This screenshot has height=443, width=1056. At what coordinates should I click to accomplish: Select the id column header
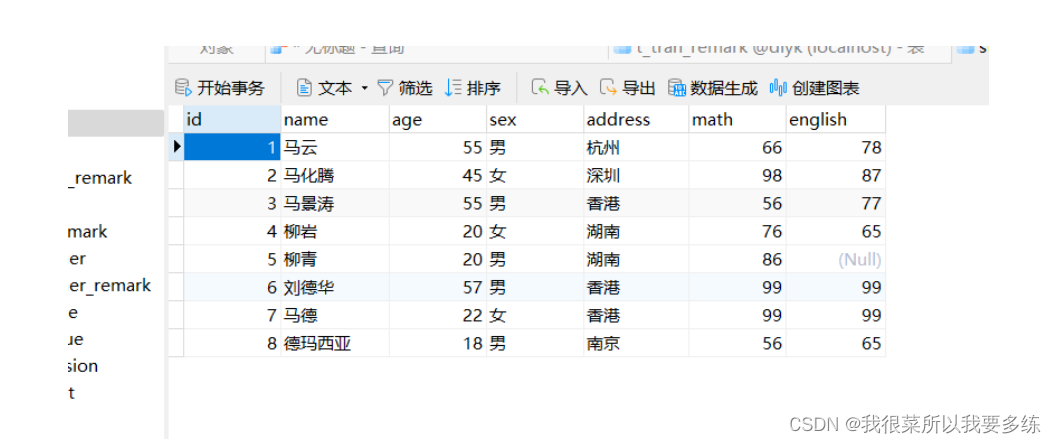(x=232, y=119)
